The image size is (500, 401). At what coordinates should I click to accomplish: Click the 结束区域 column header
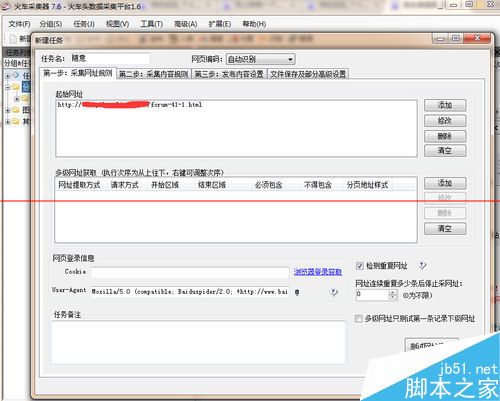pyautogui.click(x=212, y=185)
